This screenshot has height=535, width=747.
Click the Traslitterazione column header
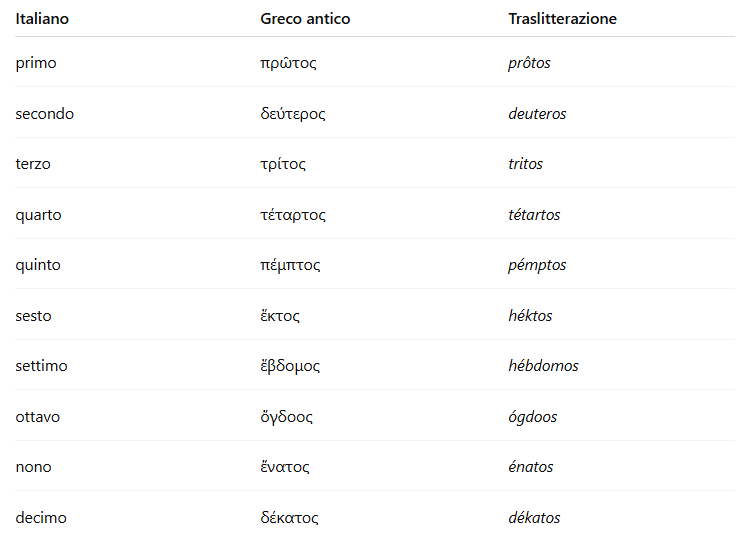[x=562, y=19]
